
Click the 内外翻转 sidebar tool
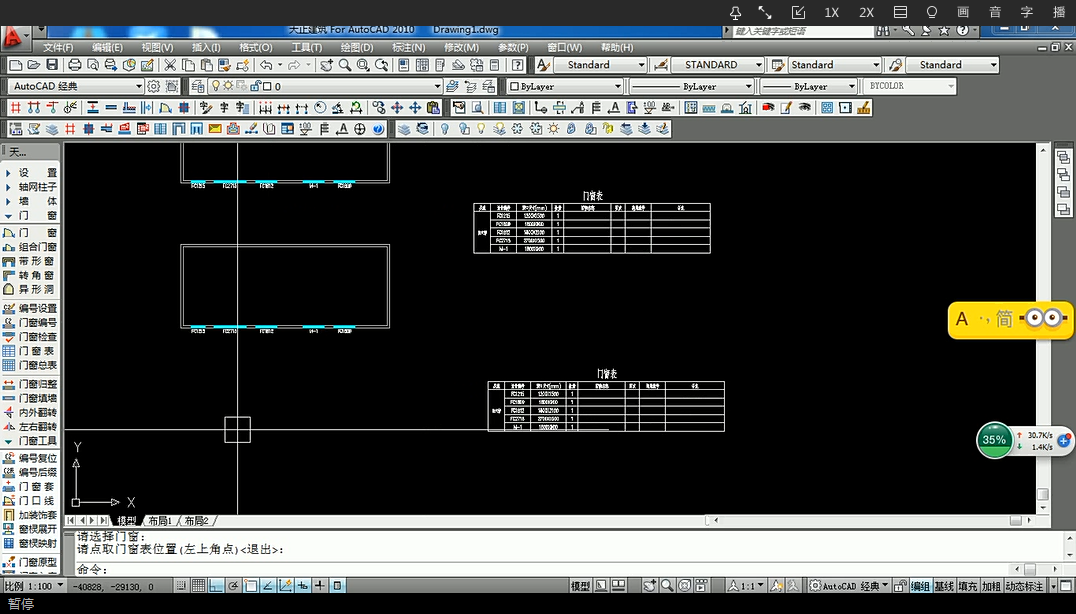[x=37, y=412]
